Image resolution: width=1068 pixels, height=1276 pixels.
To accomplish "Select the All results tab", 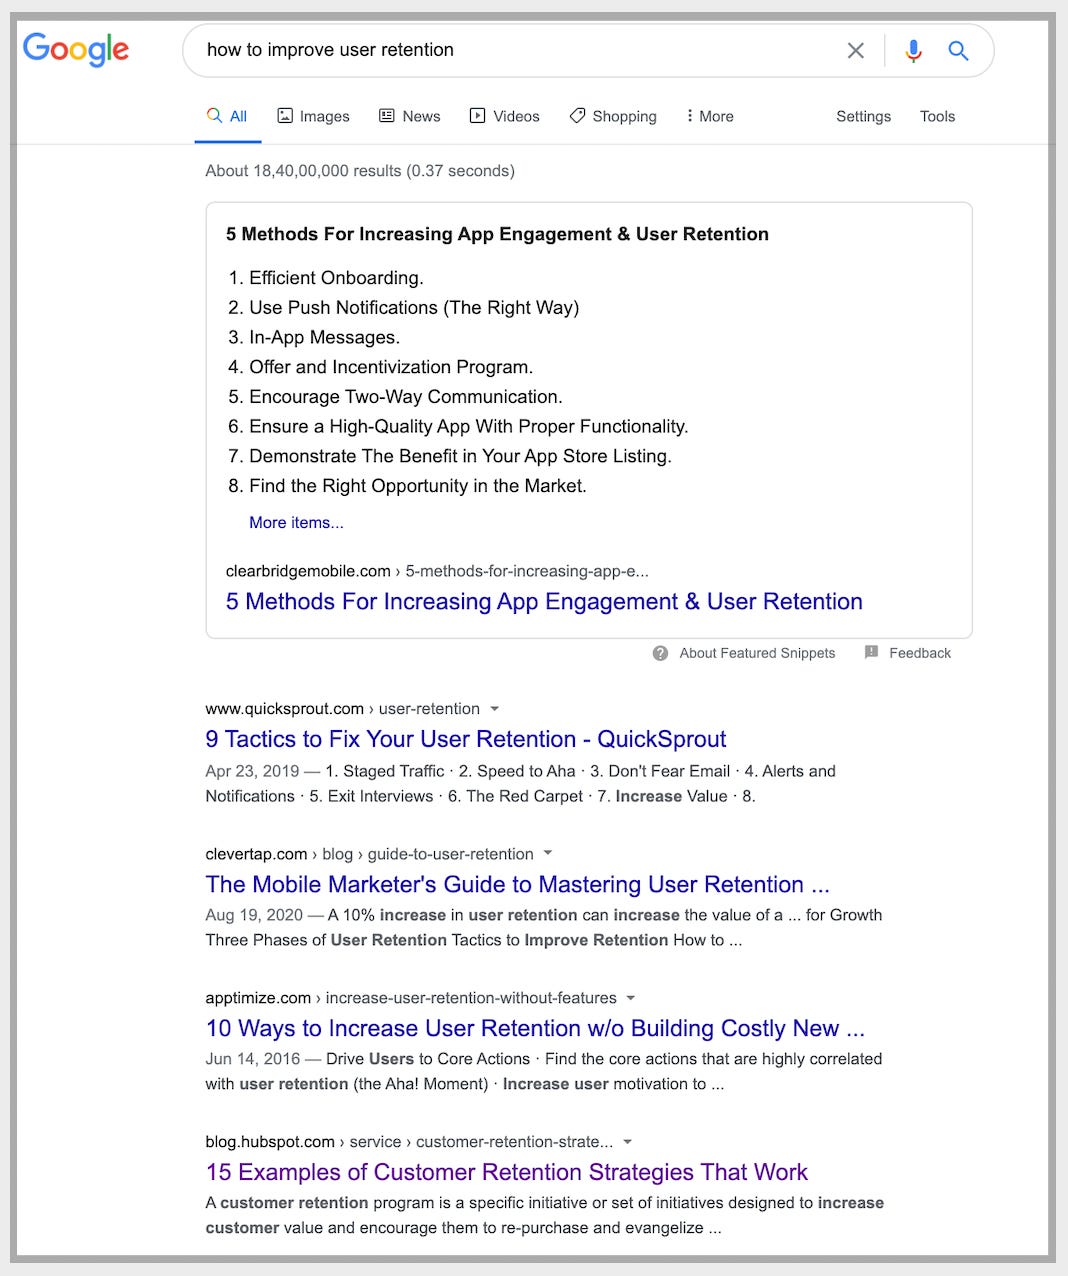I will [x=227, y=116].
